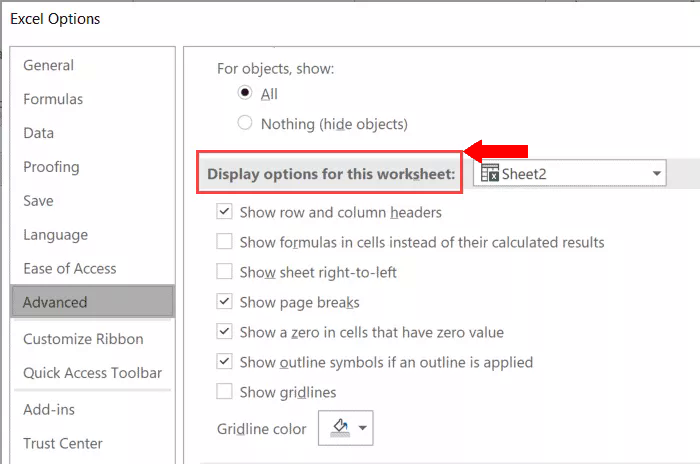Enable Show formulas in cells checkbox
700x464 pixels.
coord(224,241)
